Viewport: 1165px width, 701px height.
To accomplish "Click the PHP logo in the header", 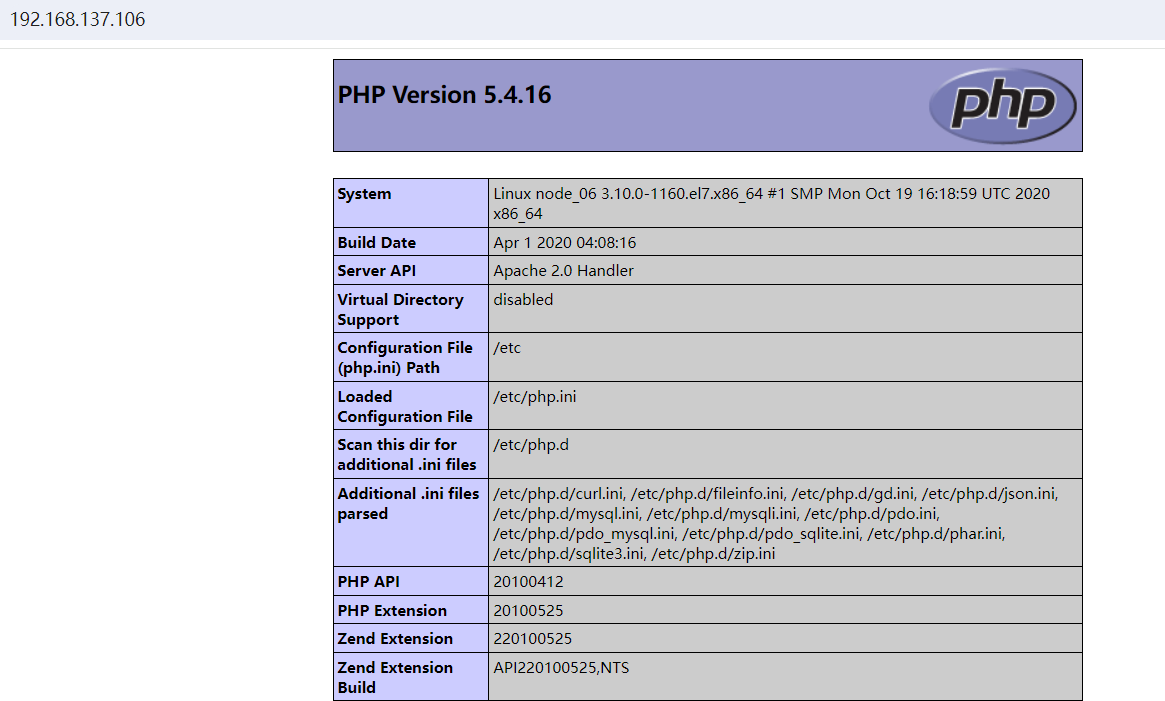I will (x=1002, y=106).
